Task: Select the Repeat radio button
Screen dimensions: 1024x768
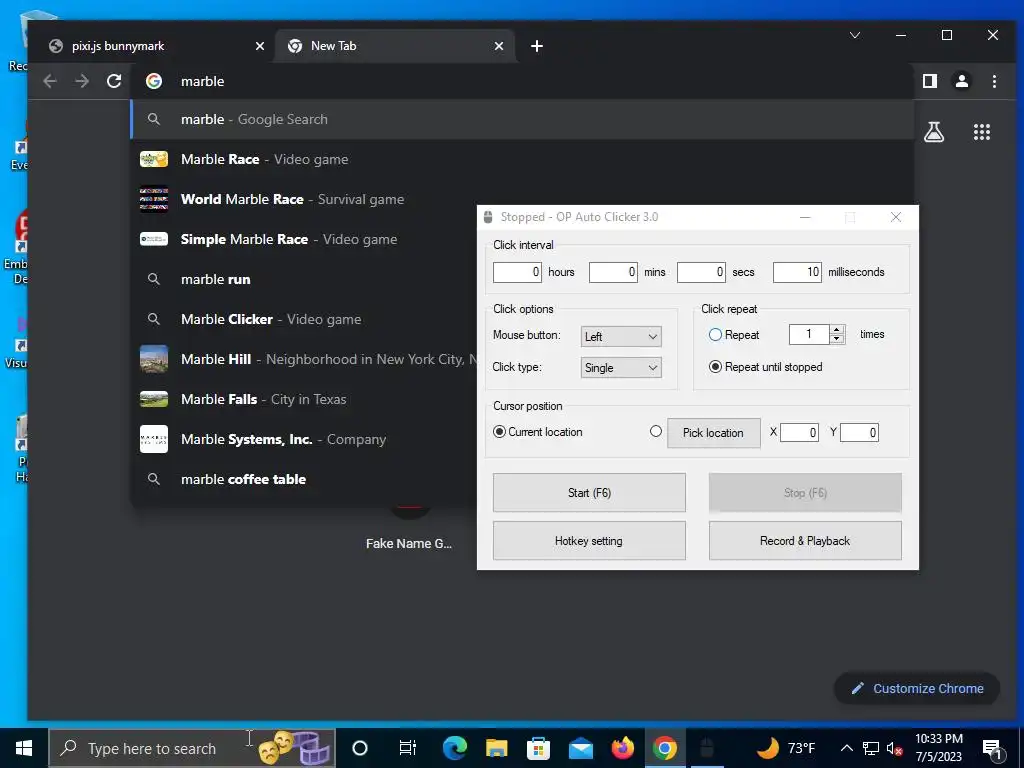Action: tap(715, 335)
